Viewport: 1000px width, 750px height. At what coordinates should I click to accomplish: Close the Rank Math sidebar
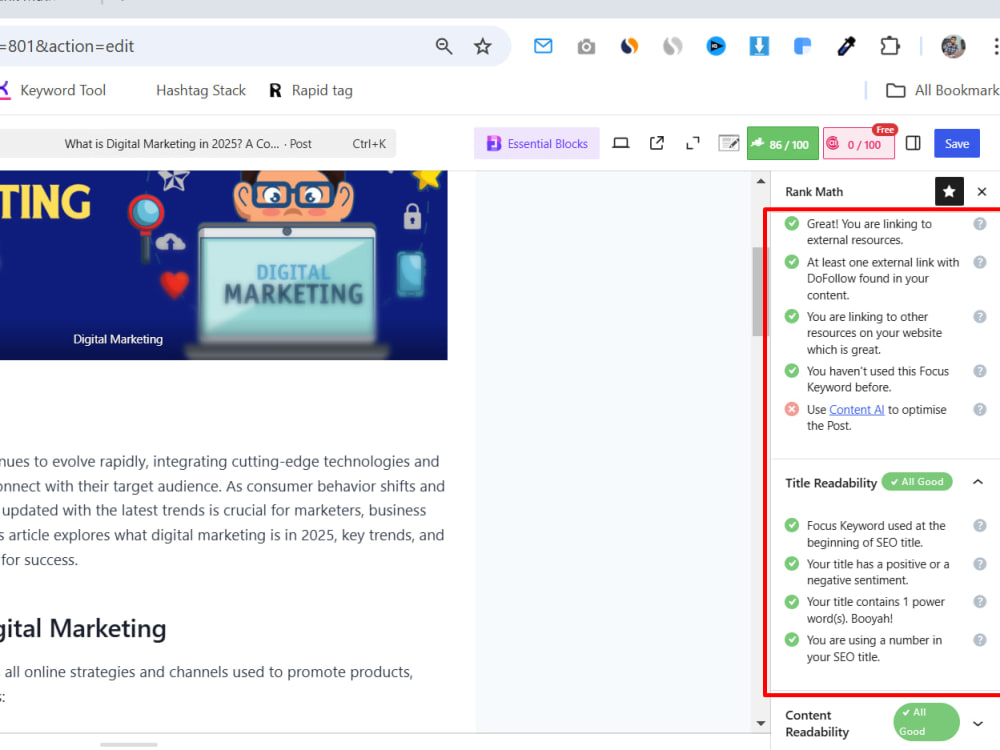[982, 191]
